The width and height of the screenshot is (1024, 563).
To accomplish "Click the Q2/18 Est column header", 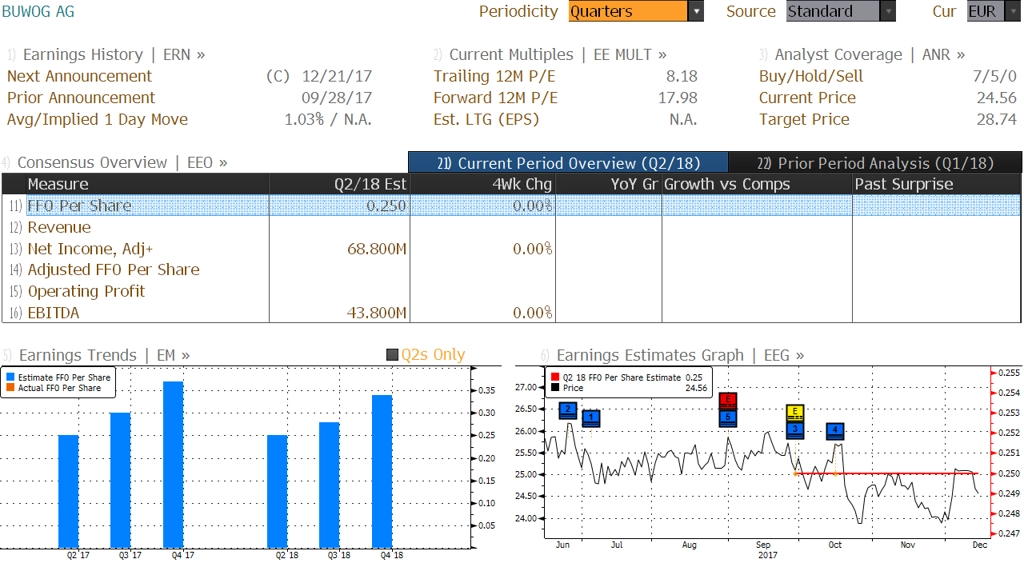I will click(340, 184).
